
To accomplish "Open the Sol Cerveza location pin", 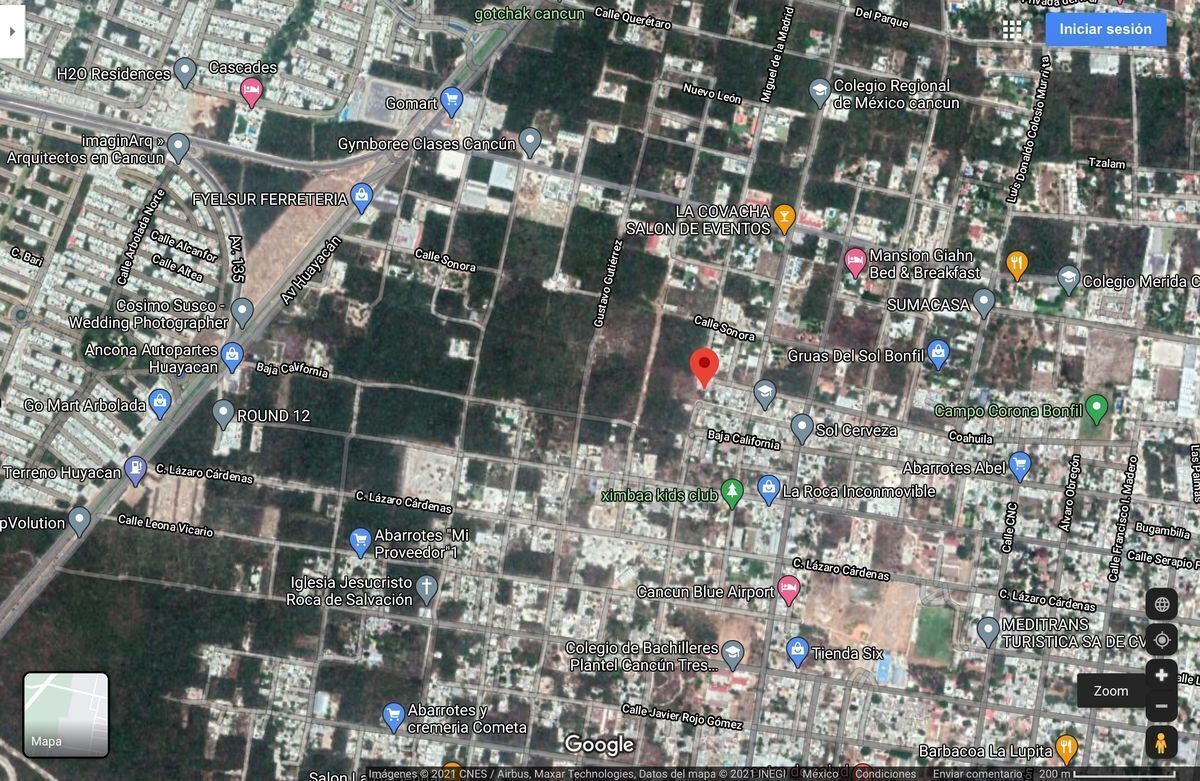I will coord(802,429).
